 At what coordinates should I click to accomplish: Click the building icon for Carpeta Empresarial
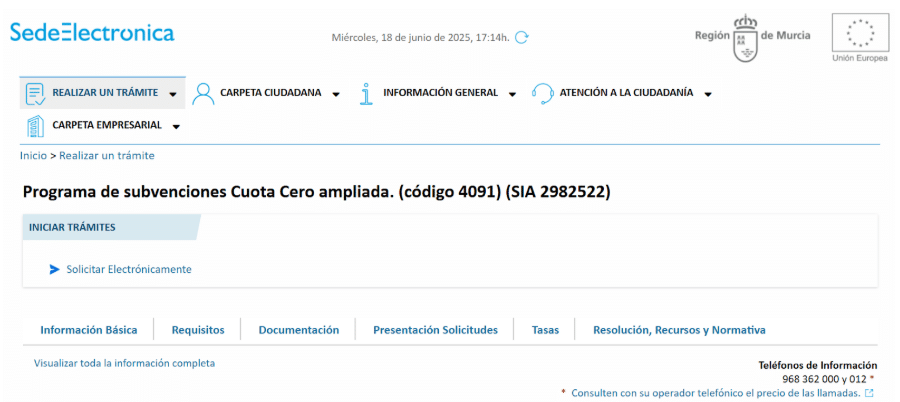point(36,126)
